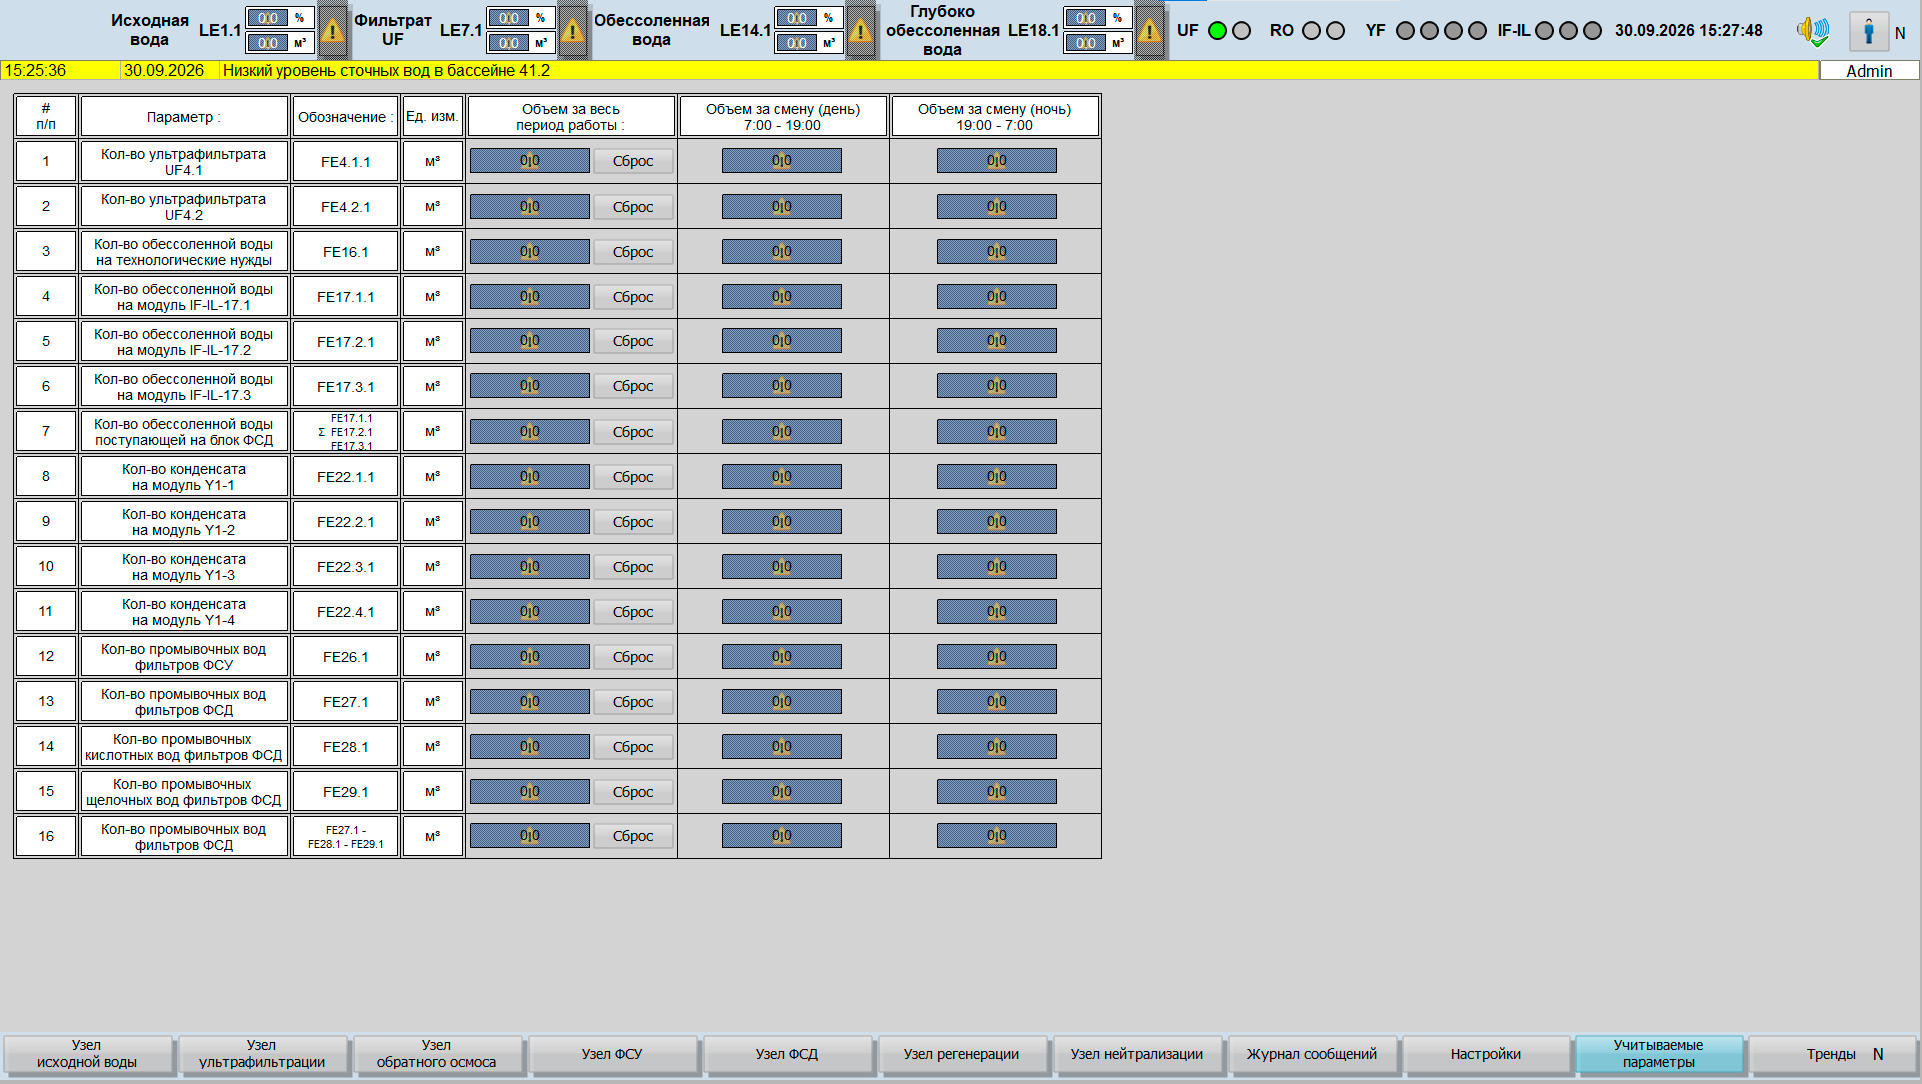Screen dimensions: 1922x1084
Task: Reset total volume for FE4.2.1
Action: pyautogui.click(x=633, y=207)
